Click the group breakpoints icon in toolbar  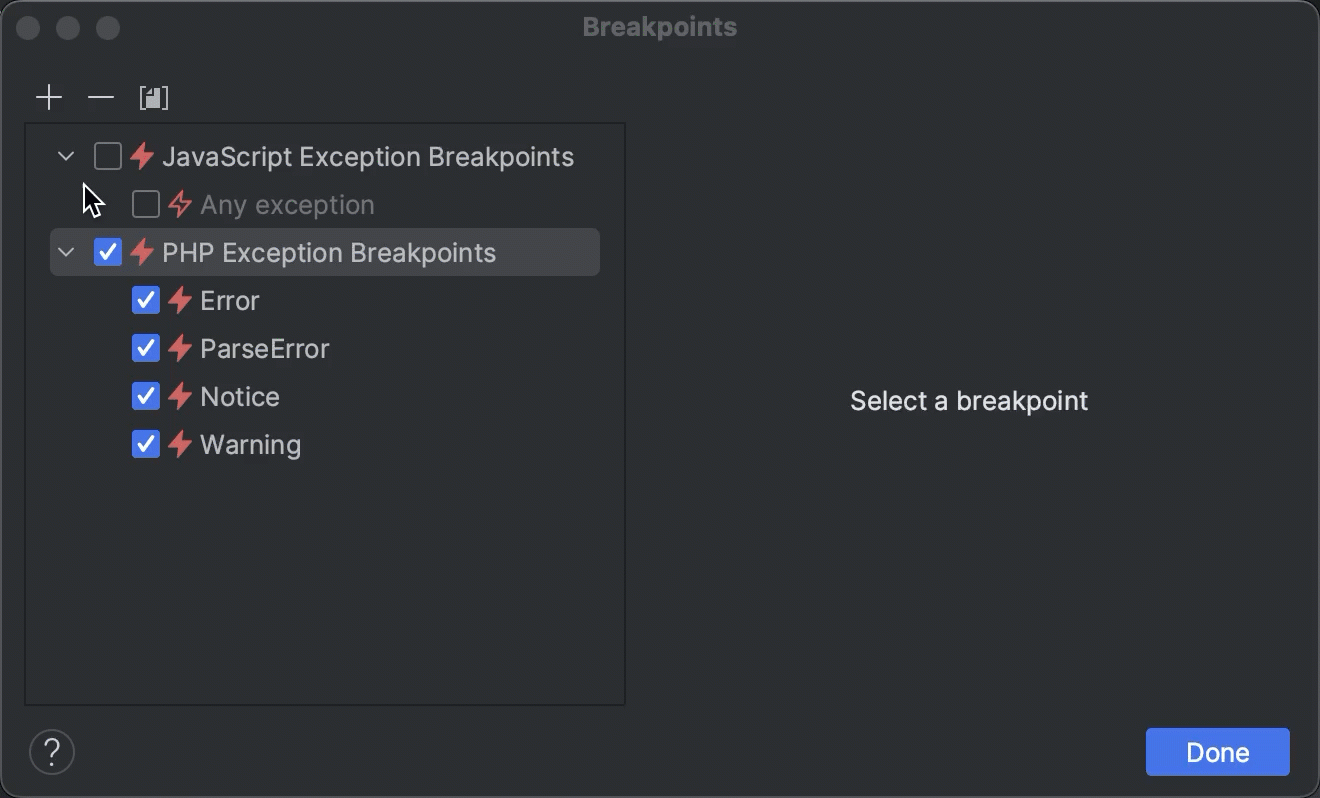(x=155, y=97)
